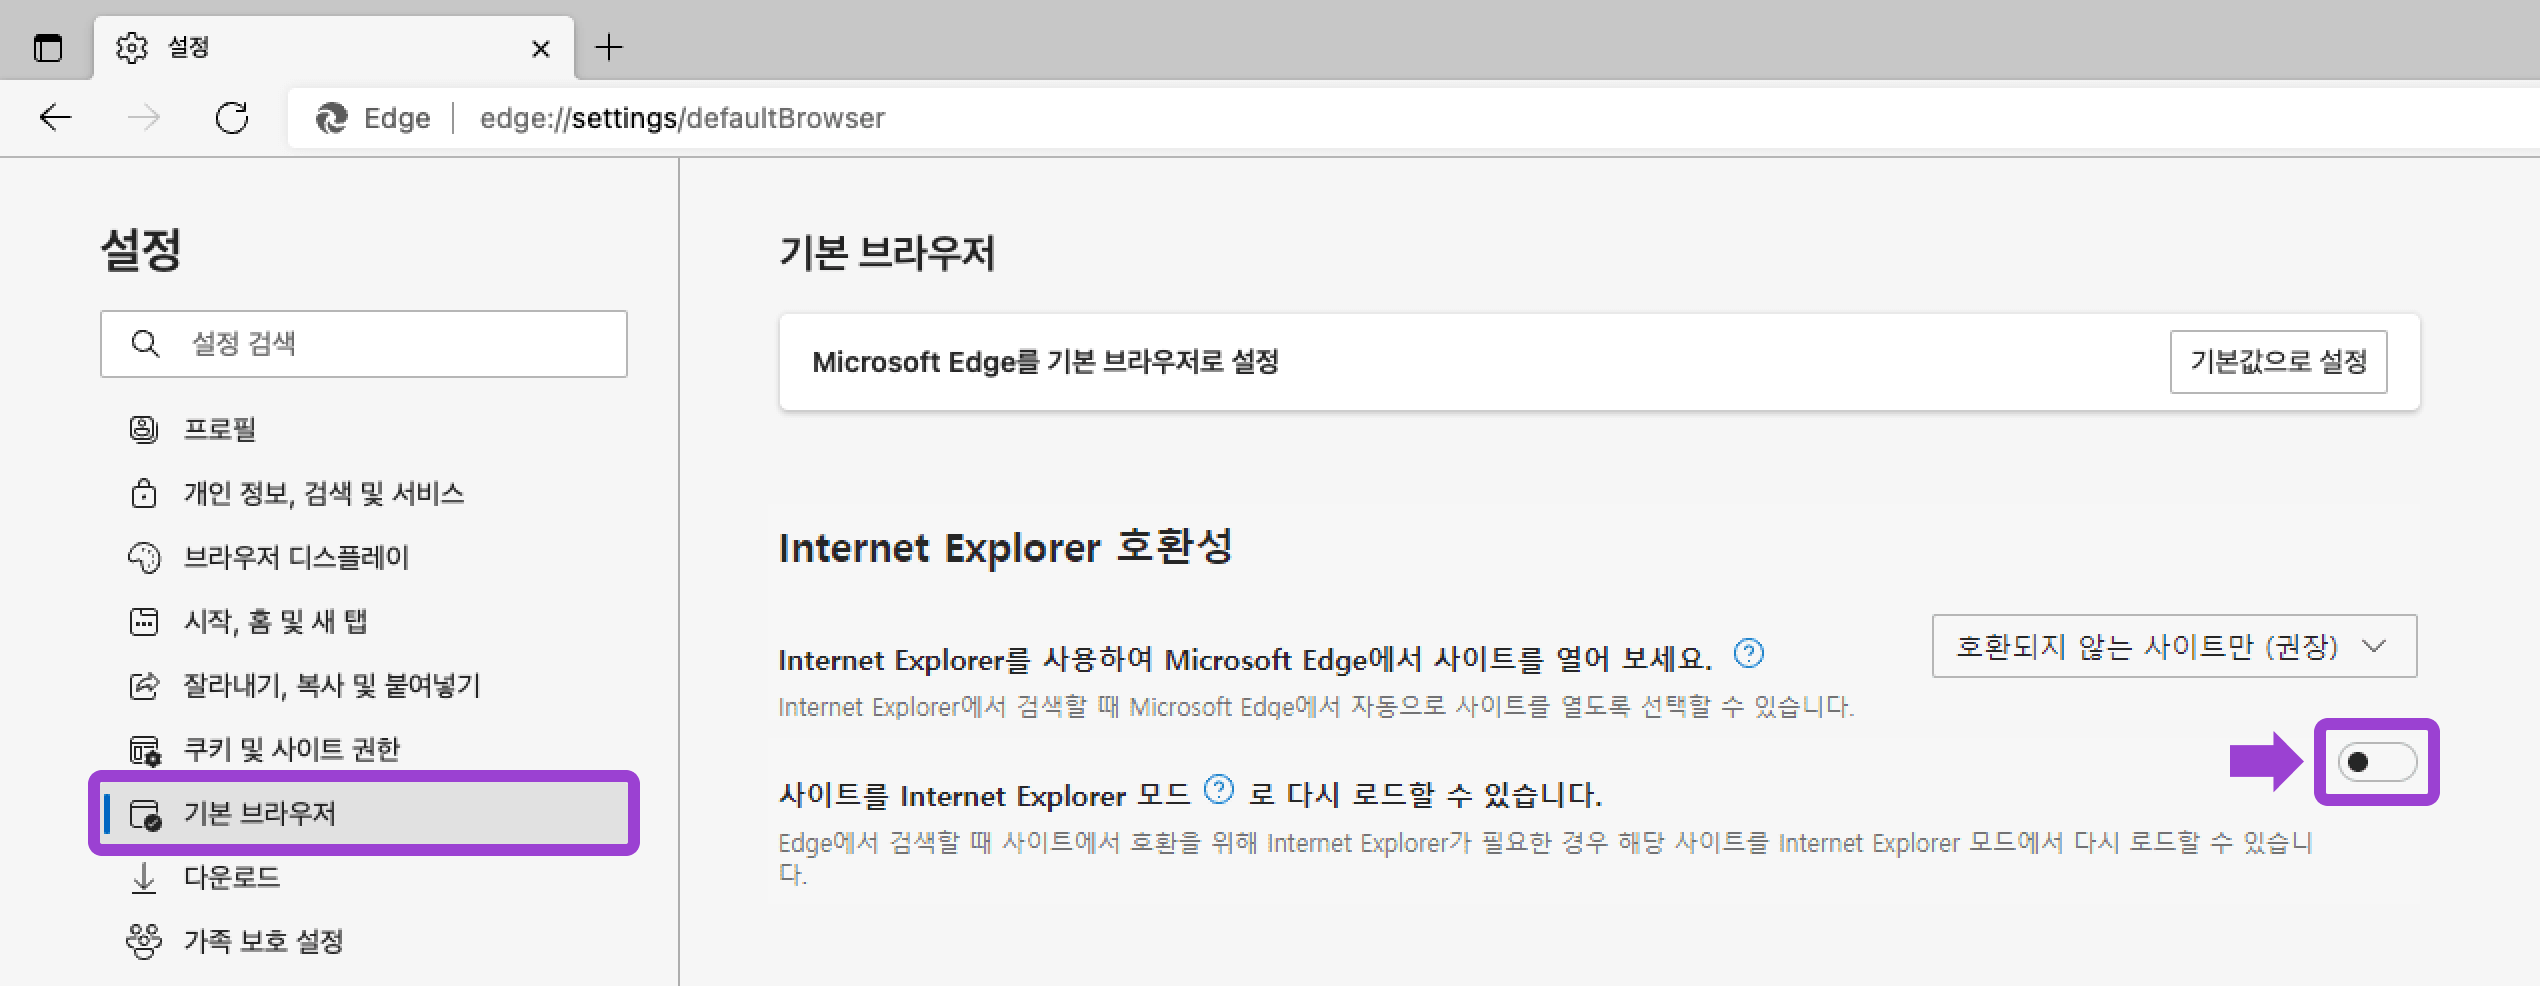The image size is (2540, 986).
Task: Click the lock icon for 개인 정보
Action: 144,493
